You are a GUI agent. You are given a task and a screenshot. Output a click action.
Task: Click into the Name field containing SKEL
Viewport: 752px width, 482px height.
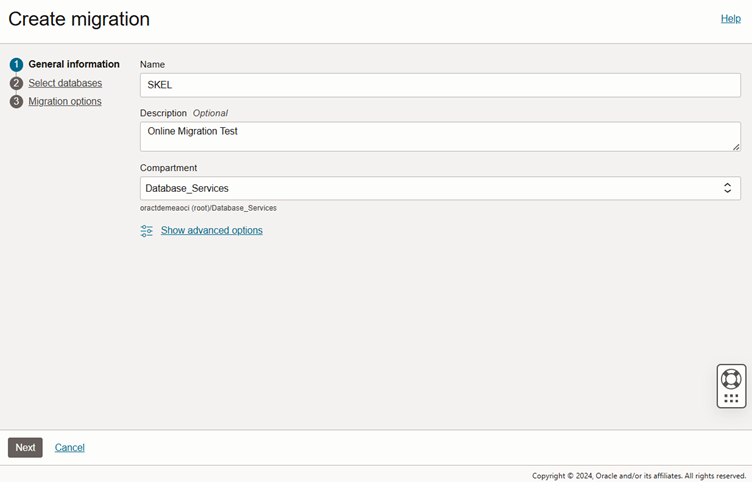(x=440, y=85)
